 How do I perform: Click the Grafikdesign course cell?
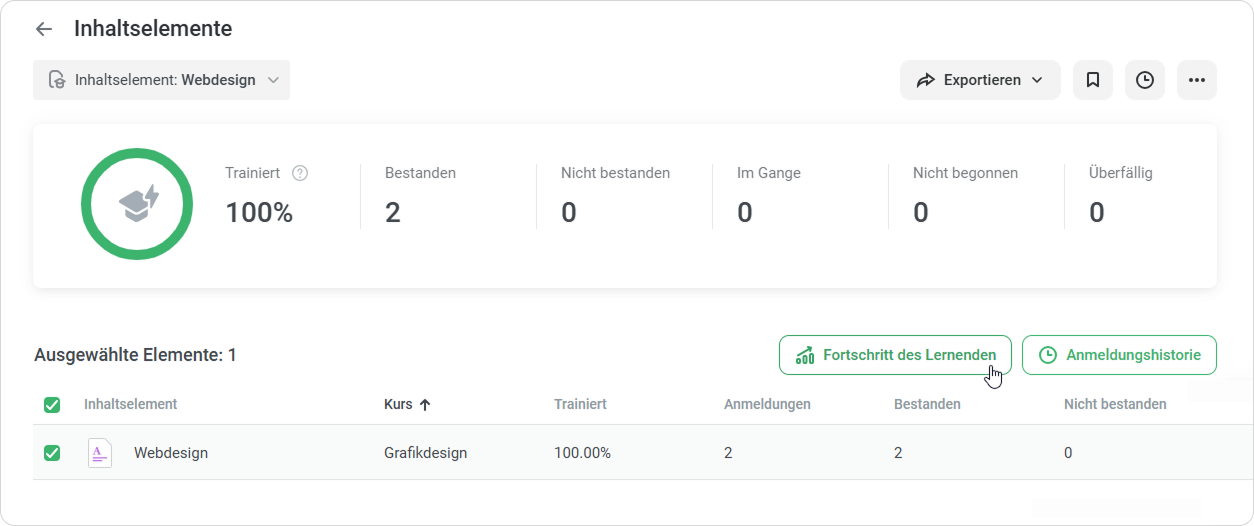tap(425, 453)
